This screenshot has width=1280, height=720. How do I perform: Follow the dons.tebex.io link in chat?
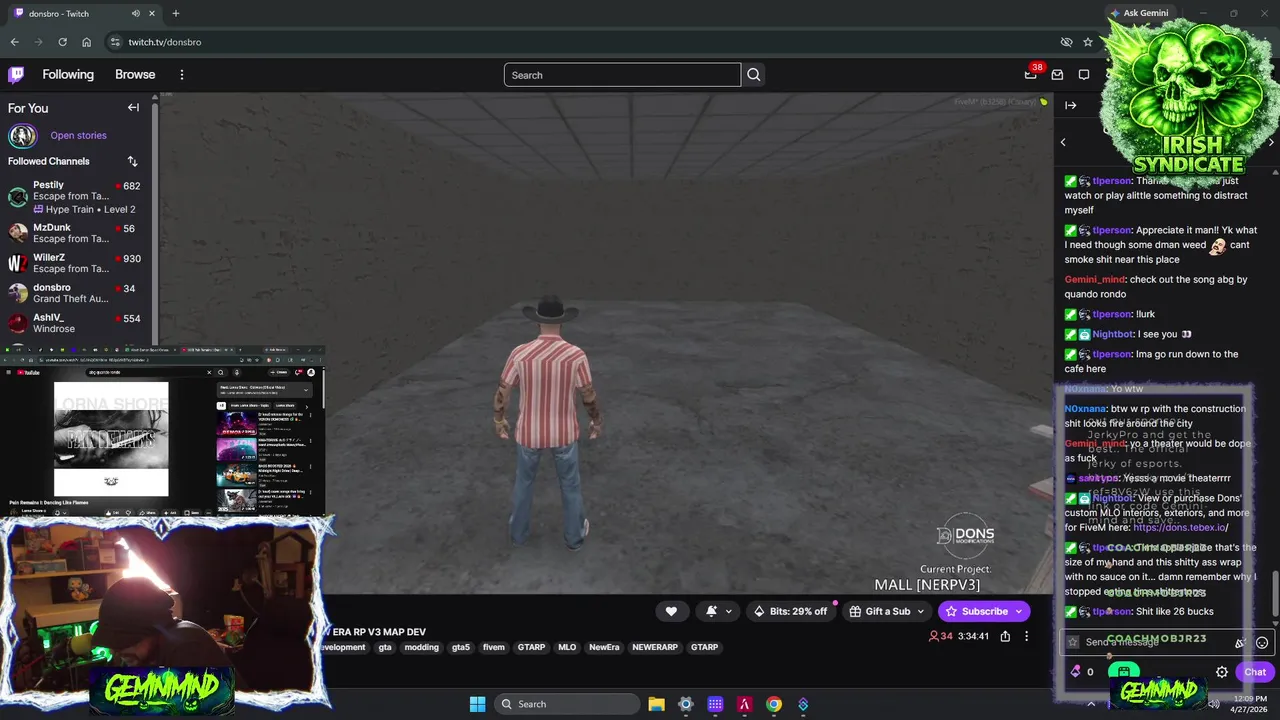point(1180,528)
